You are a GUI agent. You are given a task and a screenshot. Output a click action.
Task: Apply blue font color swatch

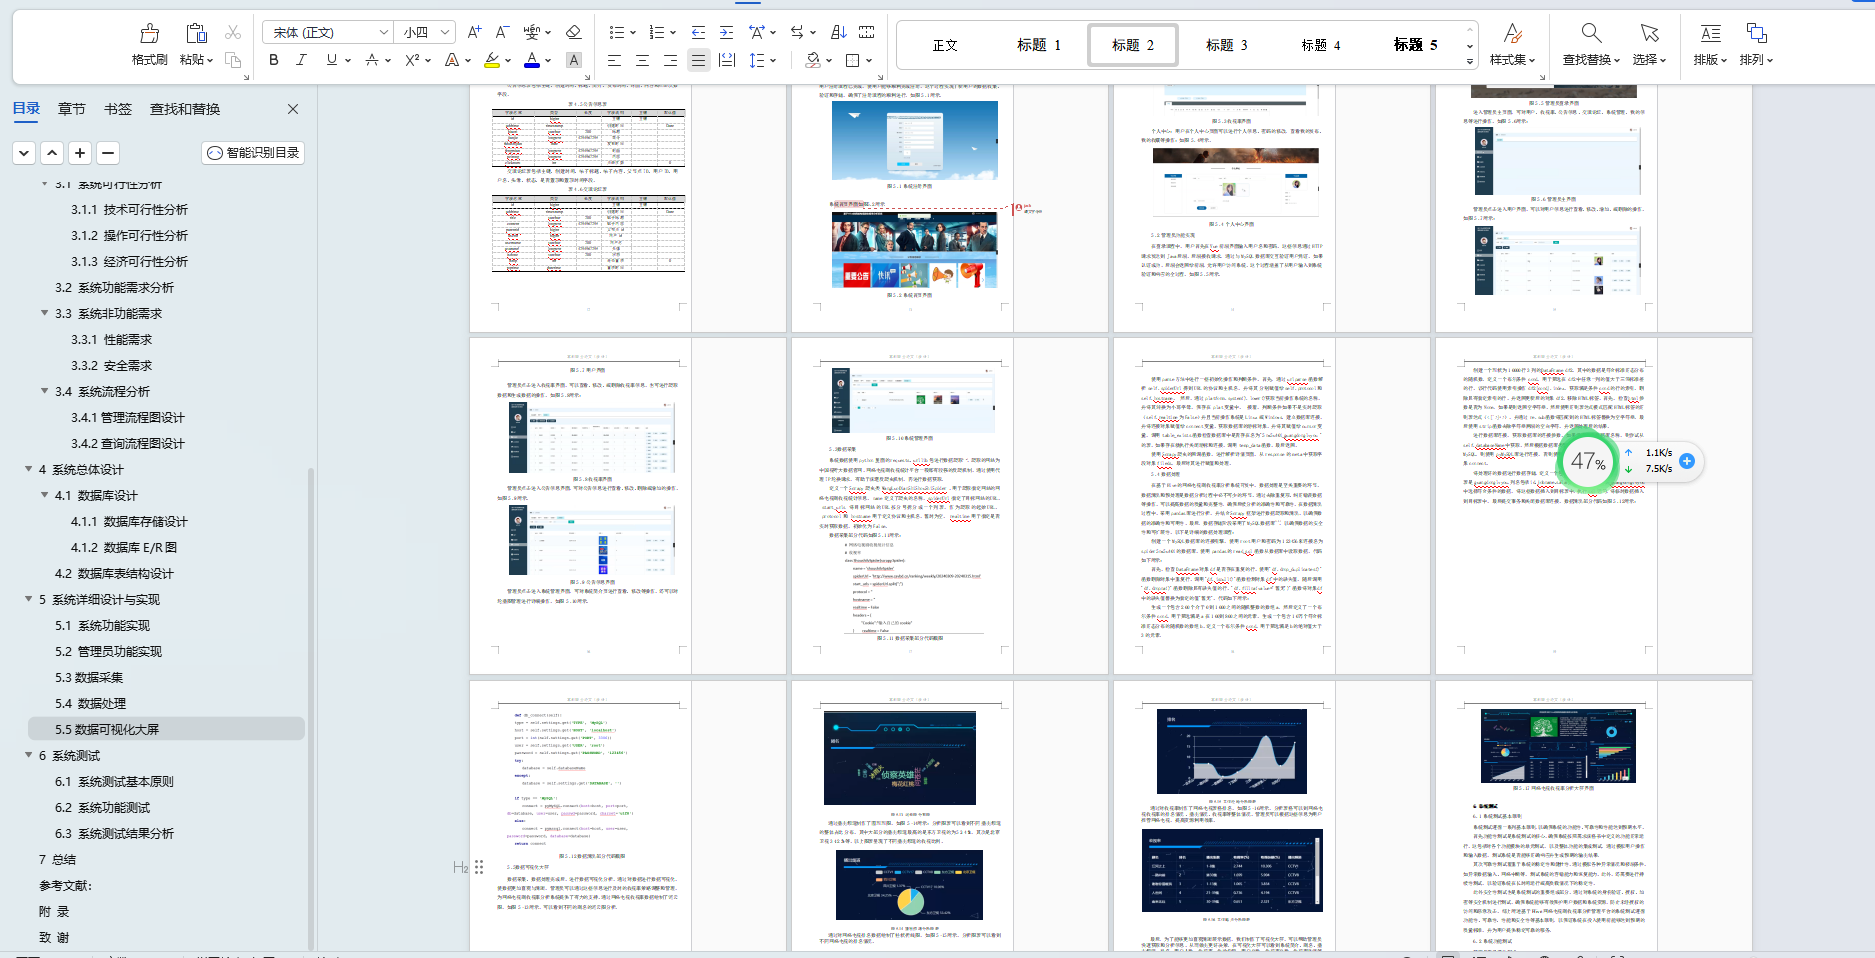coord(532,60)
